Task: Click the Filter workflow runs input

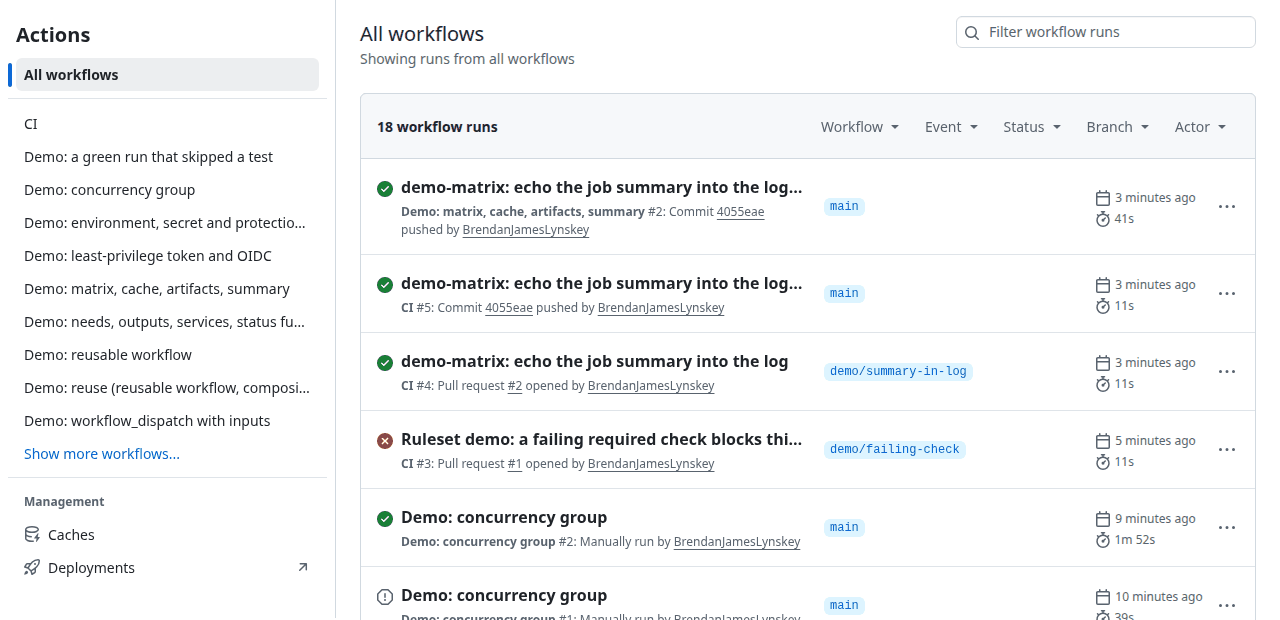Action: click(1106, 32)
